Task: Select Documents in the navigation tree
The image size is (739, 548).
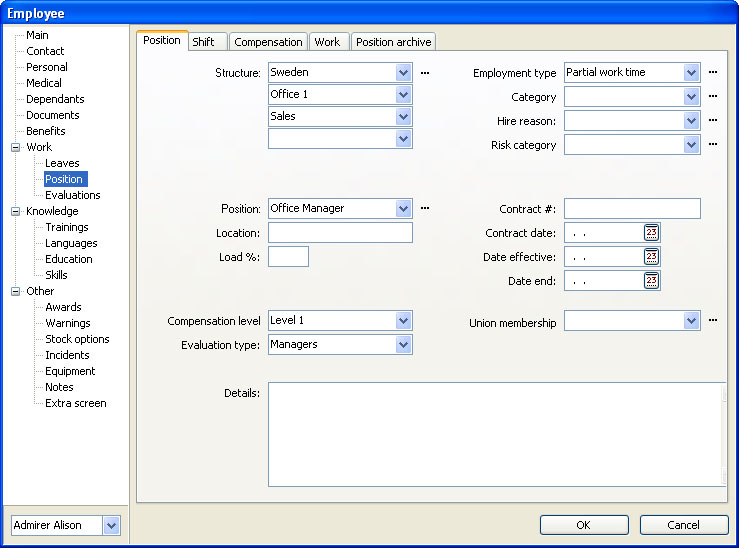Action: 53,115
